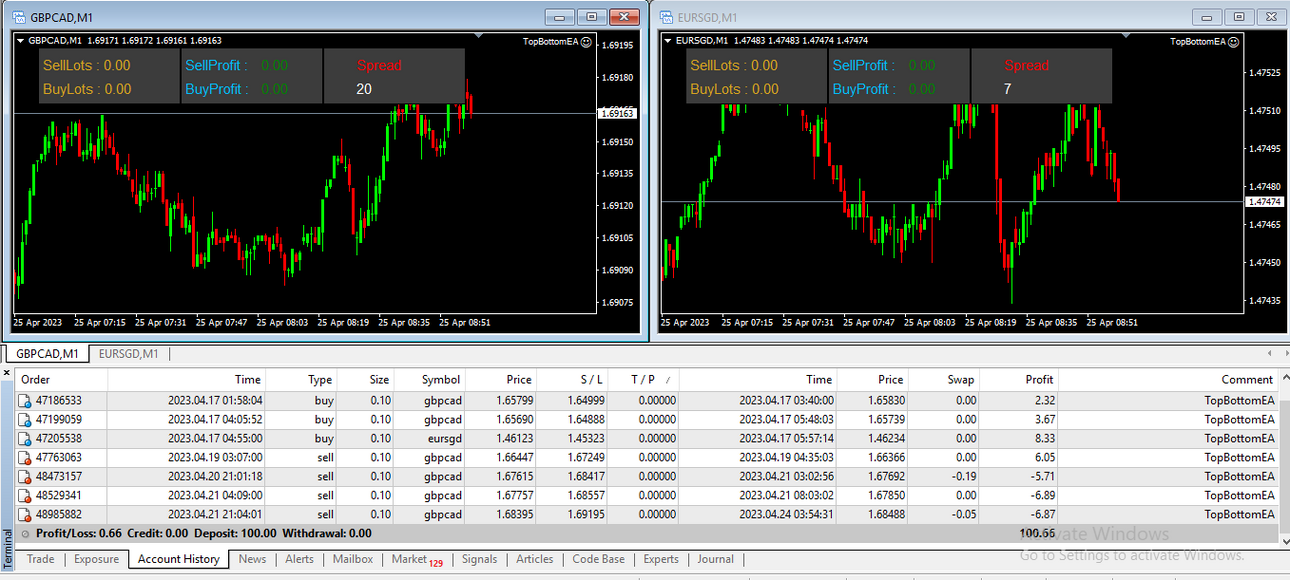Switch to the GBPCAD,M1 chart tab
The image size is (1290, 580).
46,354
